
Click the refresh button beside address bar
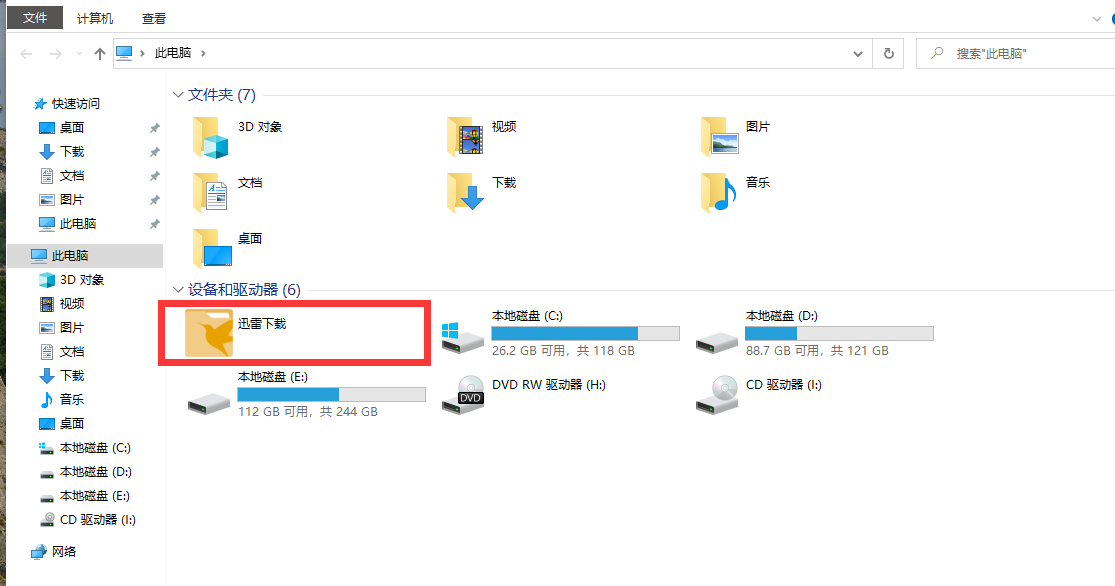pos(888,53)
